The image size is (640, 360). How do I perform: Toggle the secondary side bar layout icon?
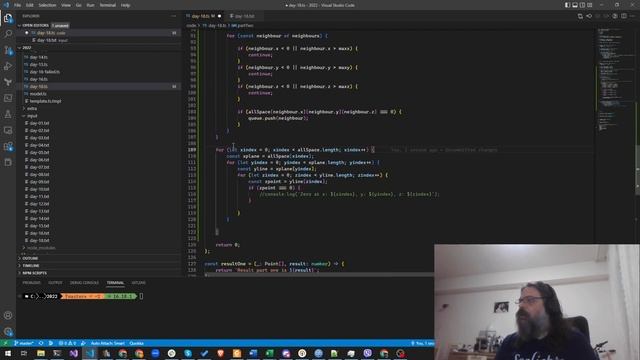click(582, 5)
